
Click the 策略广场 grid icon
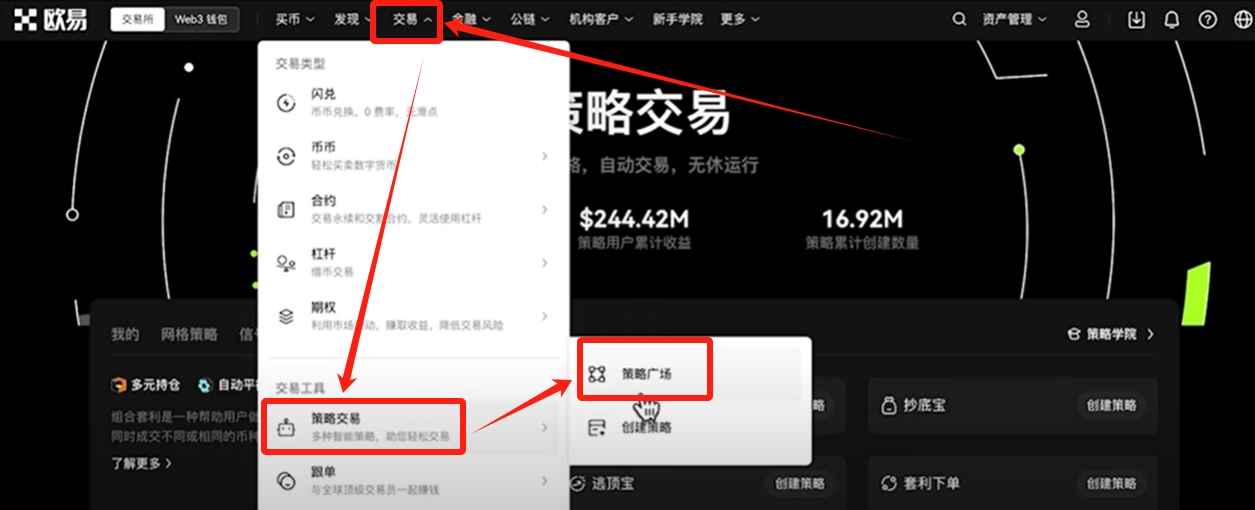[x=597, y=375]
